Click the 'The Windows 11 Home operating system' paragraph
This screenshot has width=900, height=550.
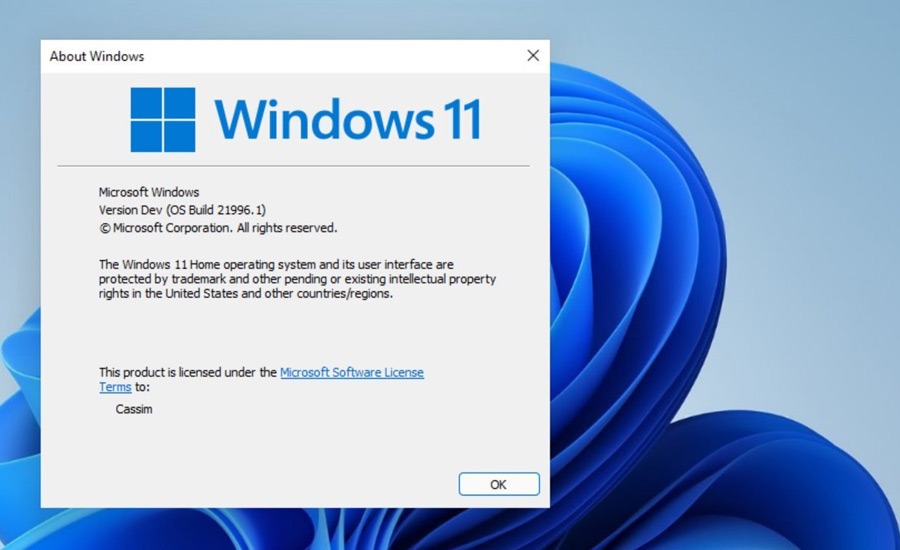pos(297,278)
